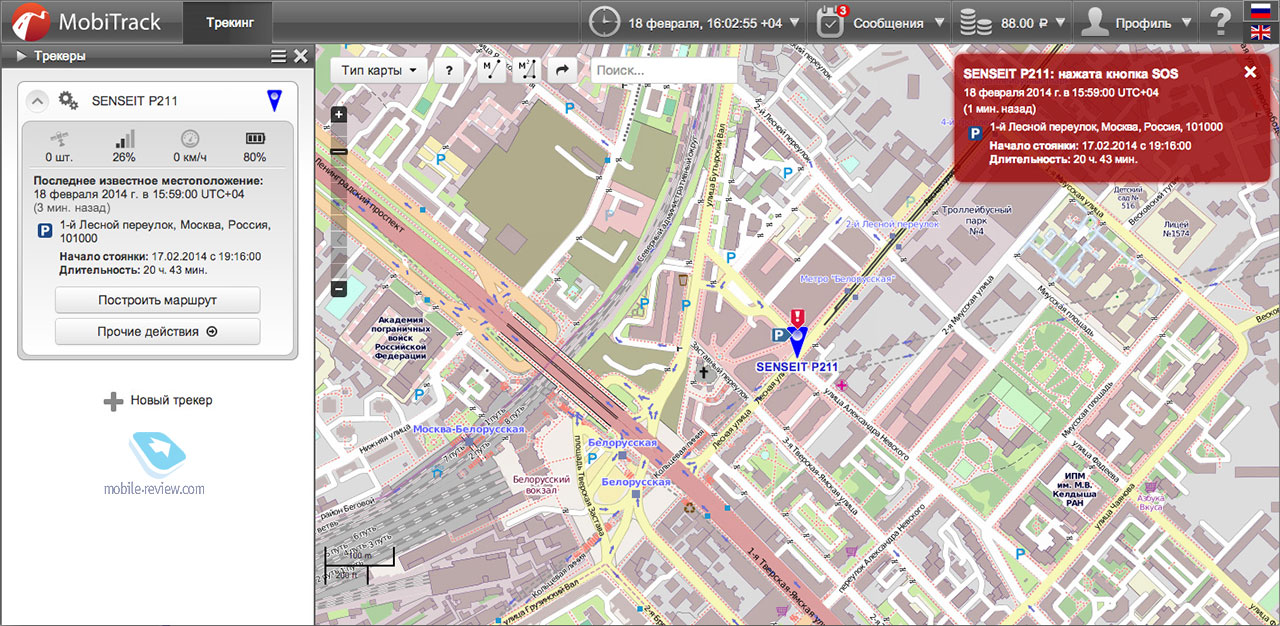Zoom out the map with minus
1280x626 pixels.
[339, 289]
